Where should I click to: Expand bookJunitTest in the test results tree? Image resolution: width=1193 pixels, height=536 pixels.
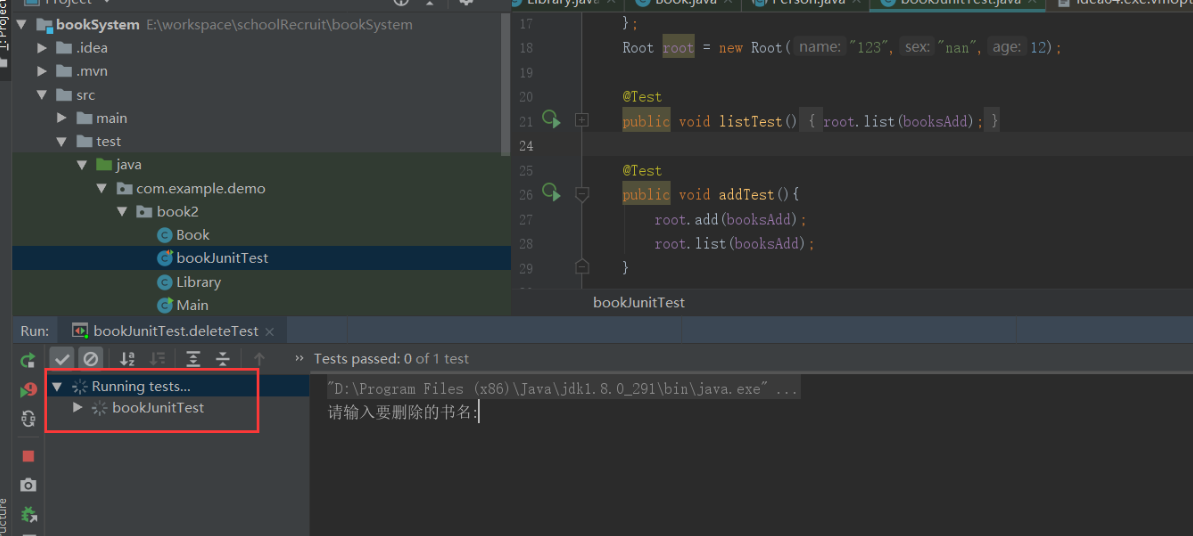(x=77, y=408)
